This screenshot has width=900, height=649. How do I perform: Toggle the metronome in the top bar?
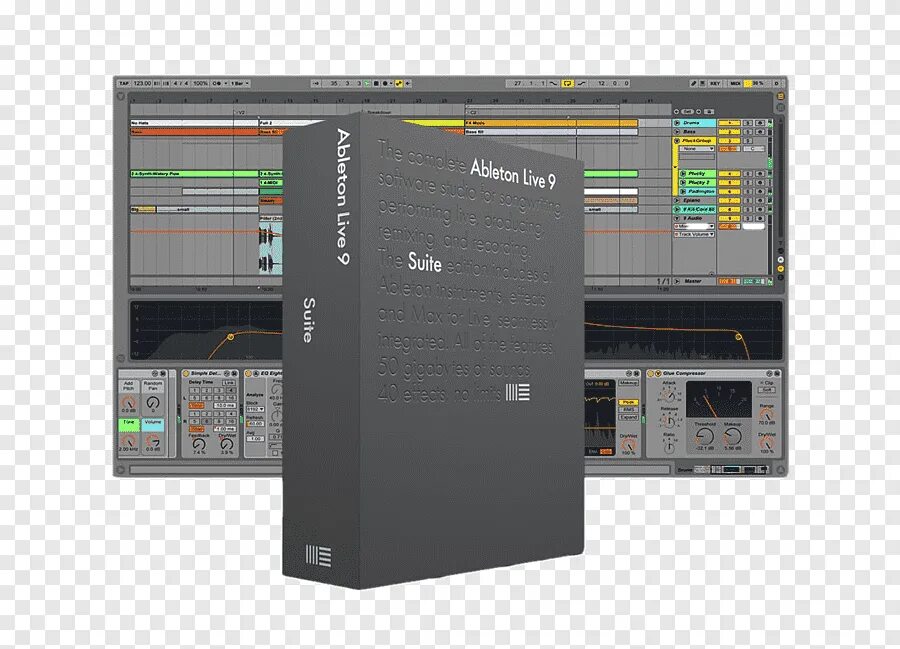[217, 83]
